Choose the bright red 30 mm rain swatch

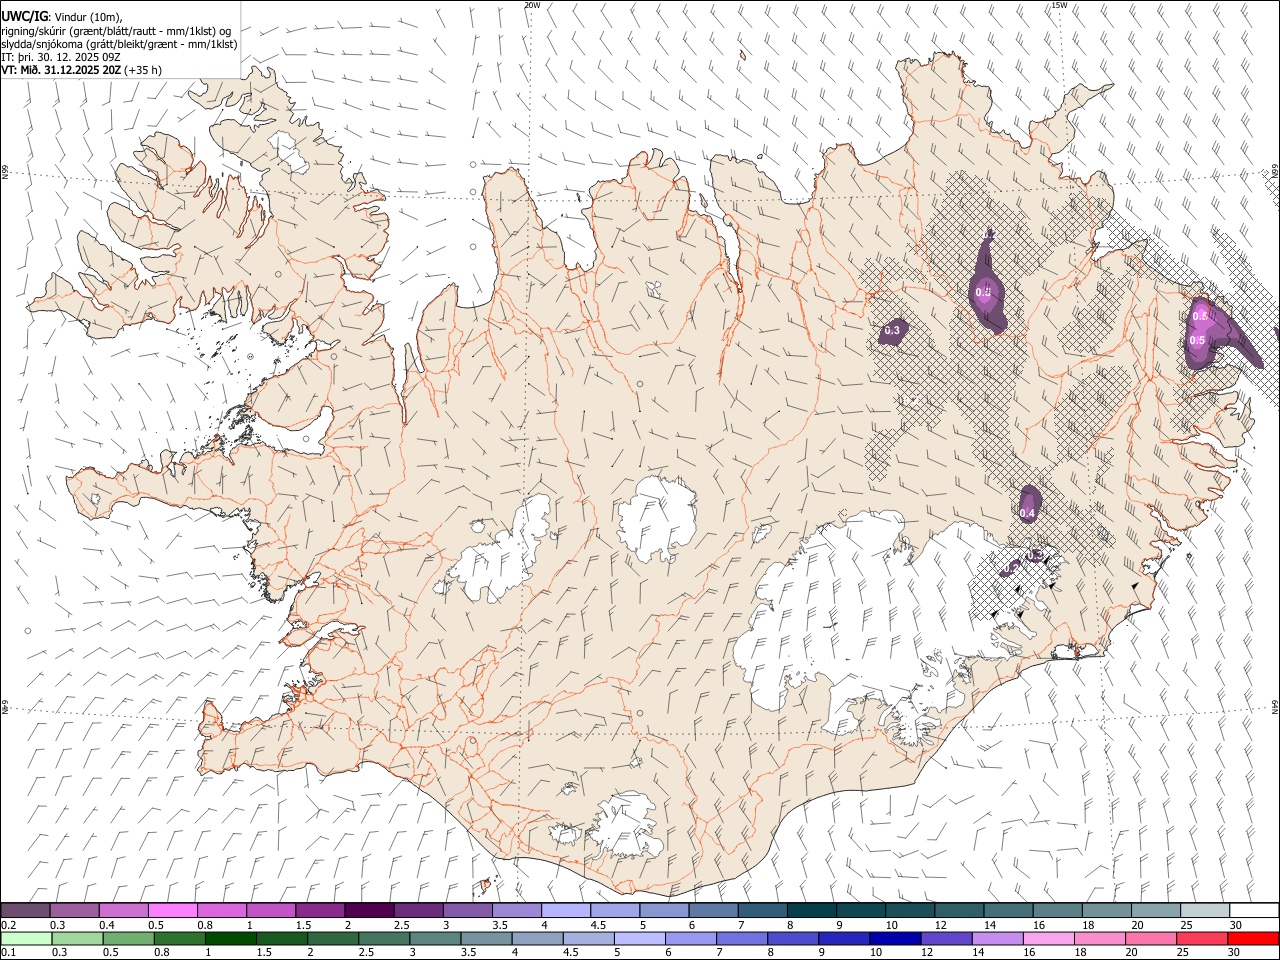(1253, 939)
